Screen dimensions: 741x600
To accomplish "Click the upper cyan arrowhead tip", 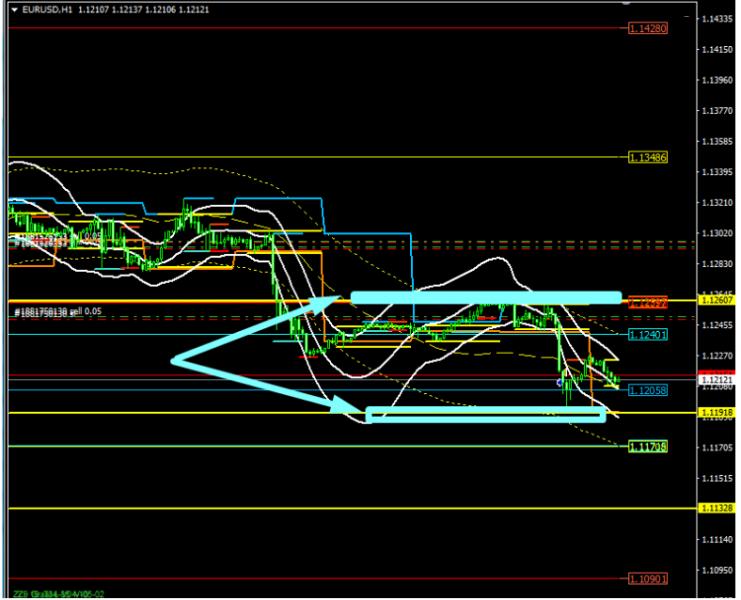I will tap(343, 297).
